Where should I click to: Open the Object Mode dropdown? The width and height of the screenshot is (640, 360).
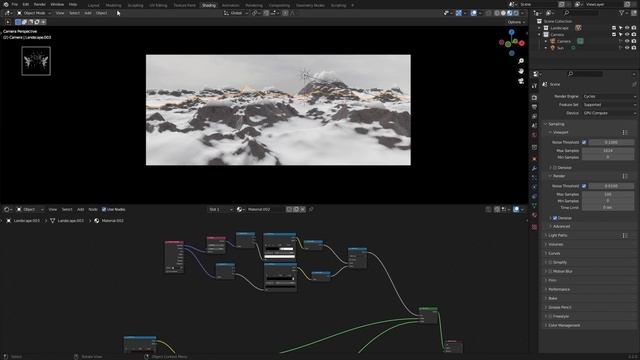(x=34, y=13)
